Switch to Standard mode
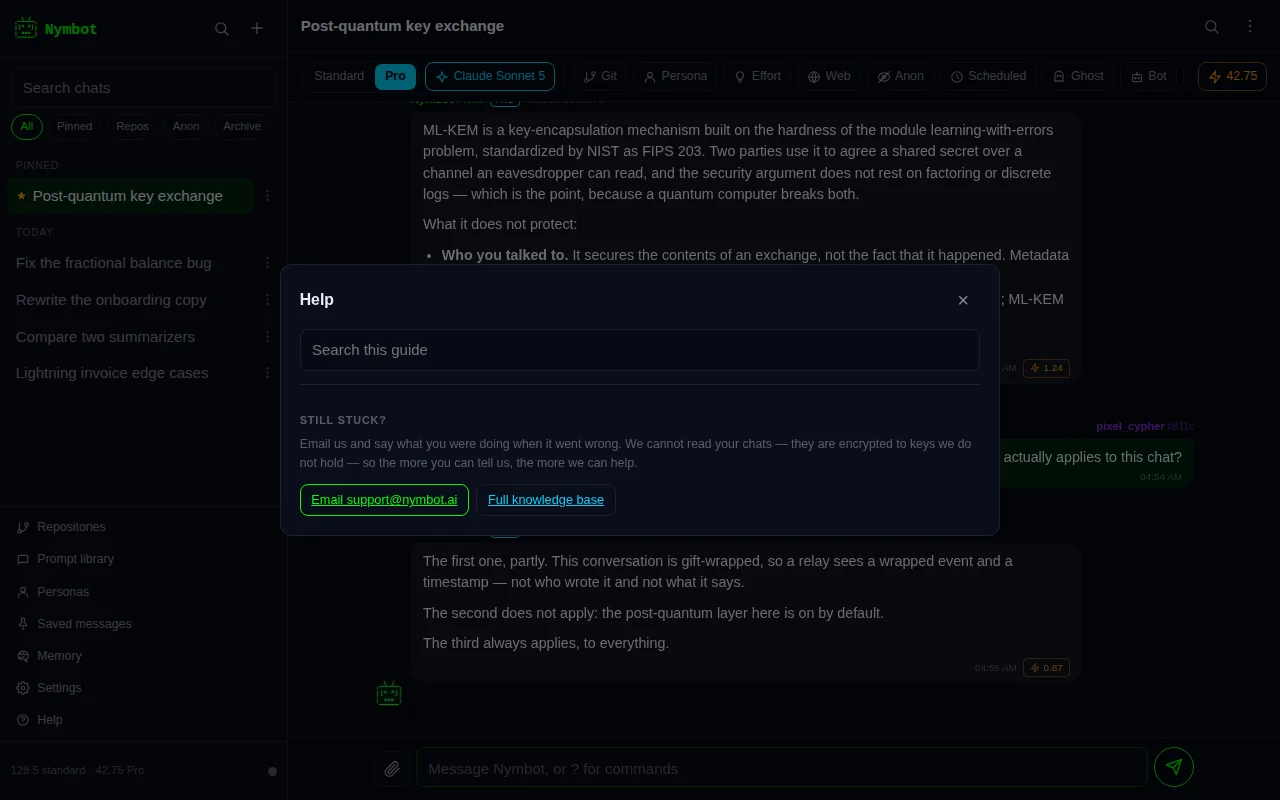 [x=339, y=76]
